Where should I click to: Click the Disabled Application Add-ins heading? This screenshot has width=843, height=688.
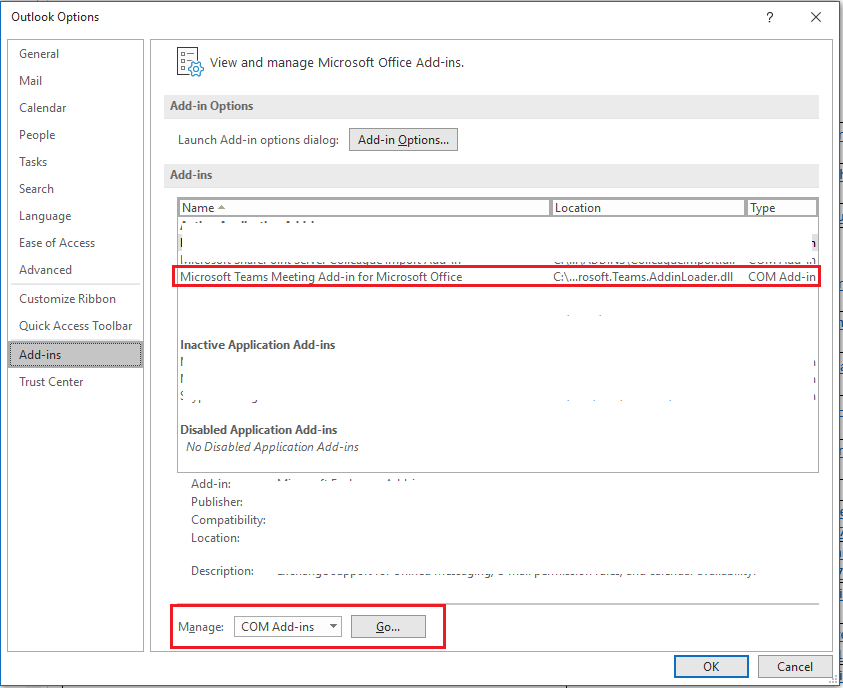click(x=259, y=430)
